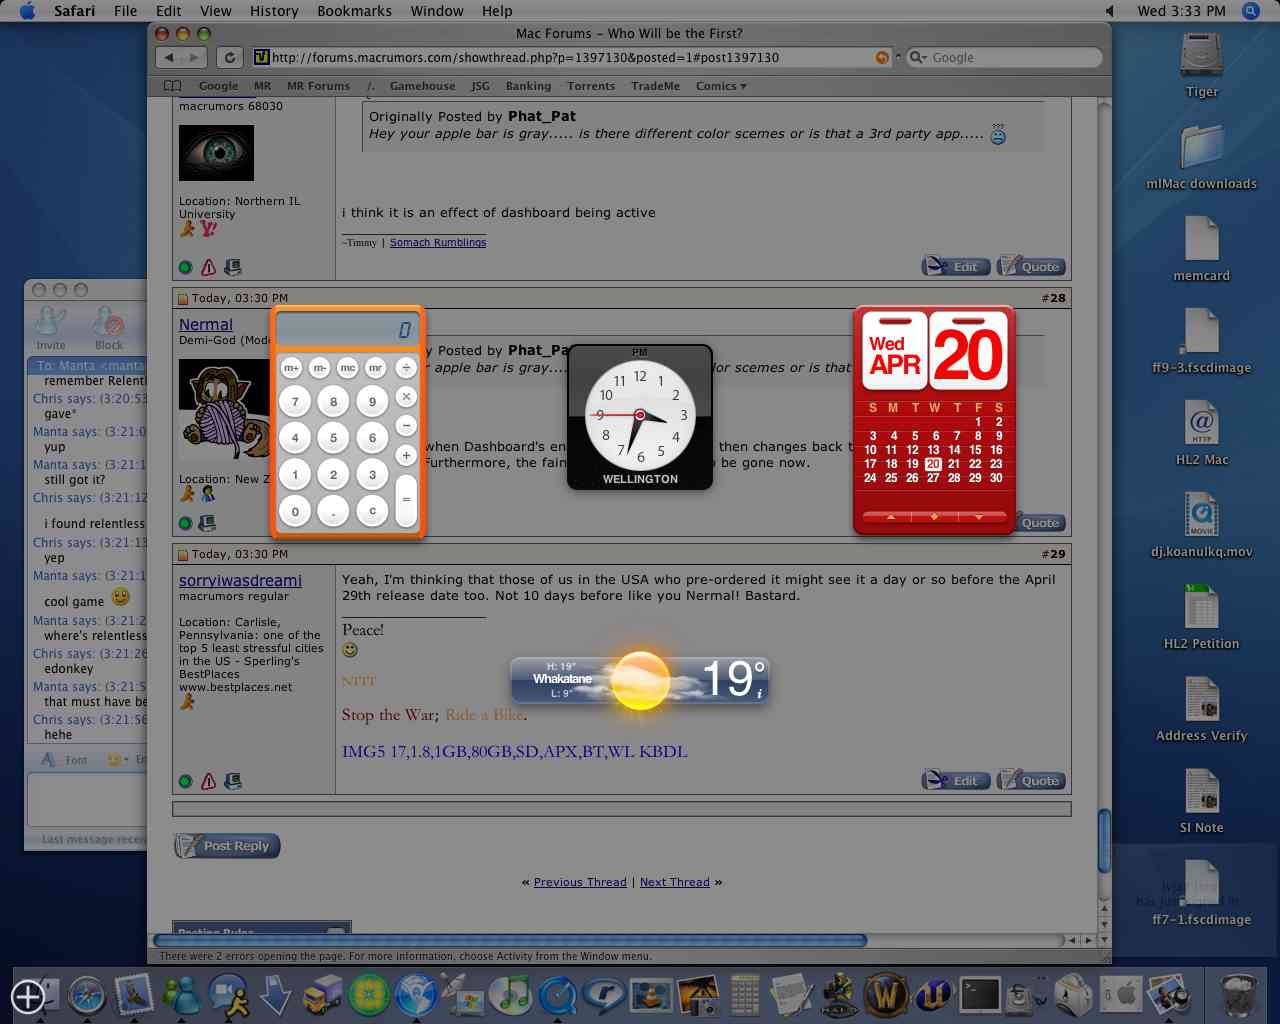Open the Dashboard widget bar plus button

click(27, 996)
